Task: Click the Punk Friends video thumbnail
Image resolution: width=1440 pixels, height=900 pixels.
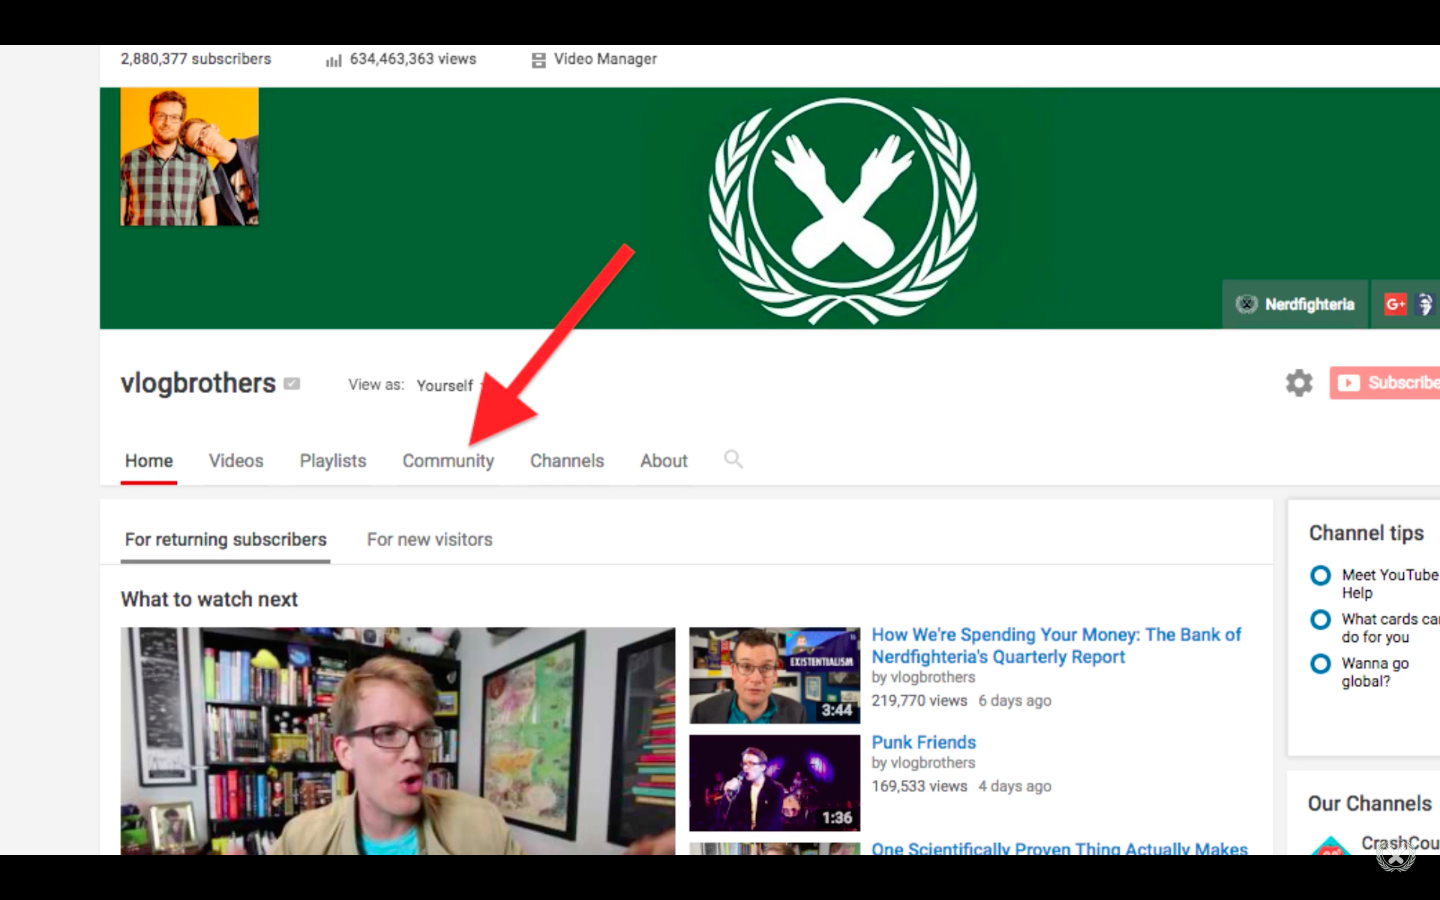Action: (774, 783)
